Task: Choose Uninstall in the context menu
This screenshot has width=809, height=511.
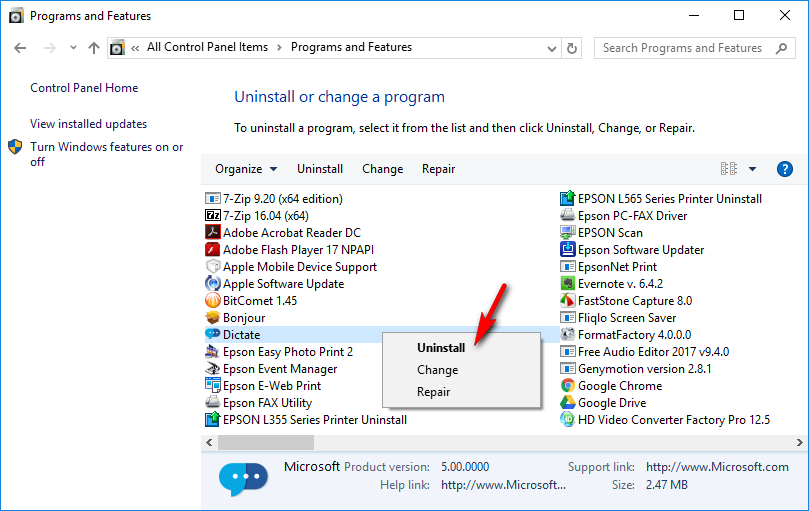Action: pos(441,348)
